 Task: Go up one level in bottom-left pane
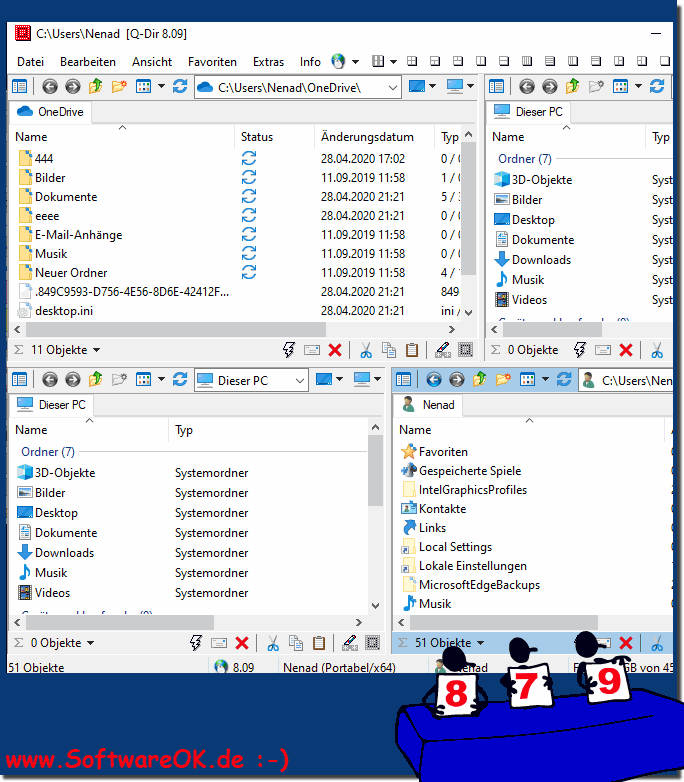click(x=96, y=380)
